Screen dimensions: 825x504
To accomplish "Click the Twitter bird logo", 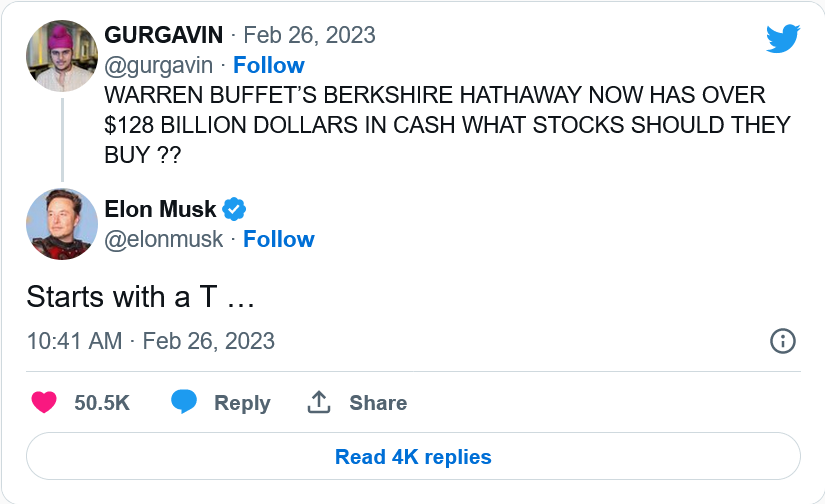I will pos(783,39).
